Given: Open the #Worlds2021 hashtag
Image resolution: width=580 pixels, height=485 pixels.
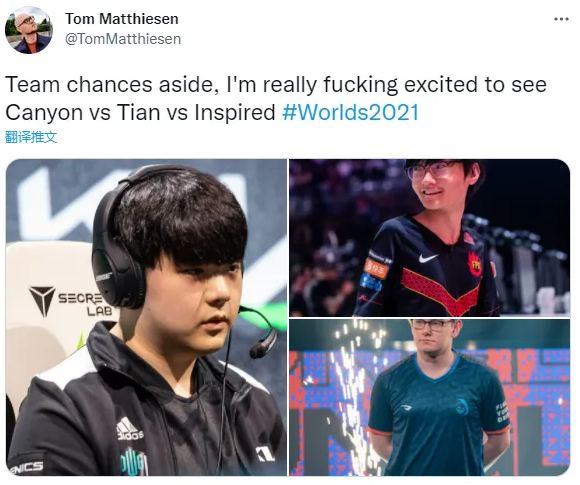Looking at the screenshot, I should tap(350, 112).
